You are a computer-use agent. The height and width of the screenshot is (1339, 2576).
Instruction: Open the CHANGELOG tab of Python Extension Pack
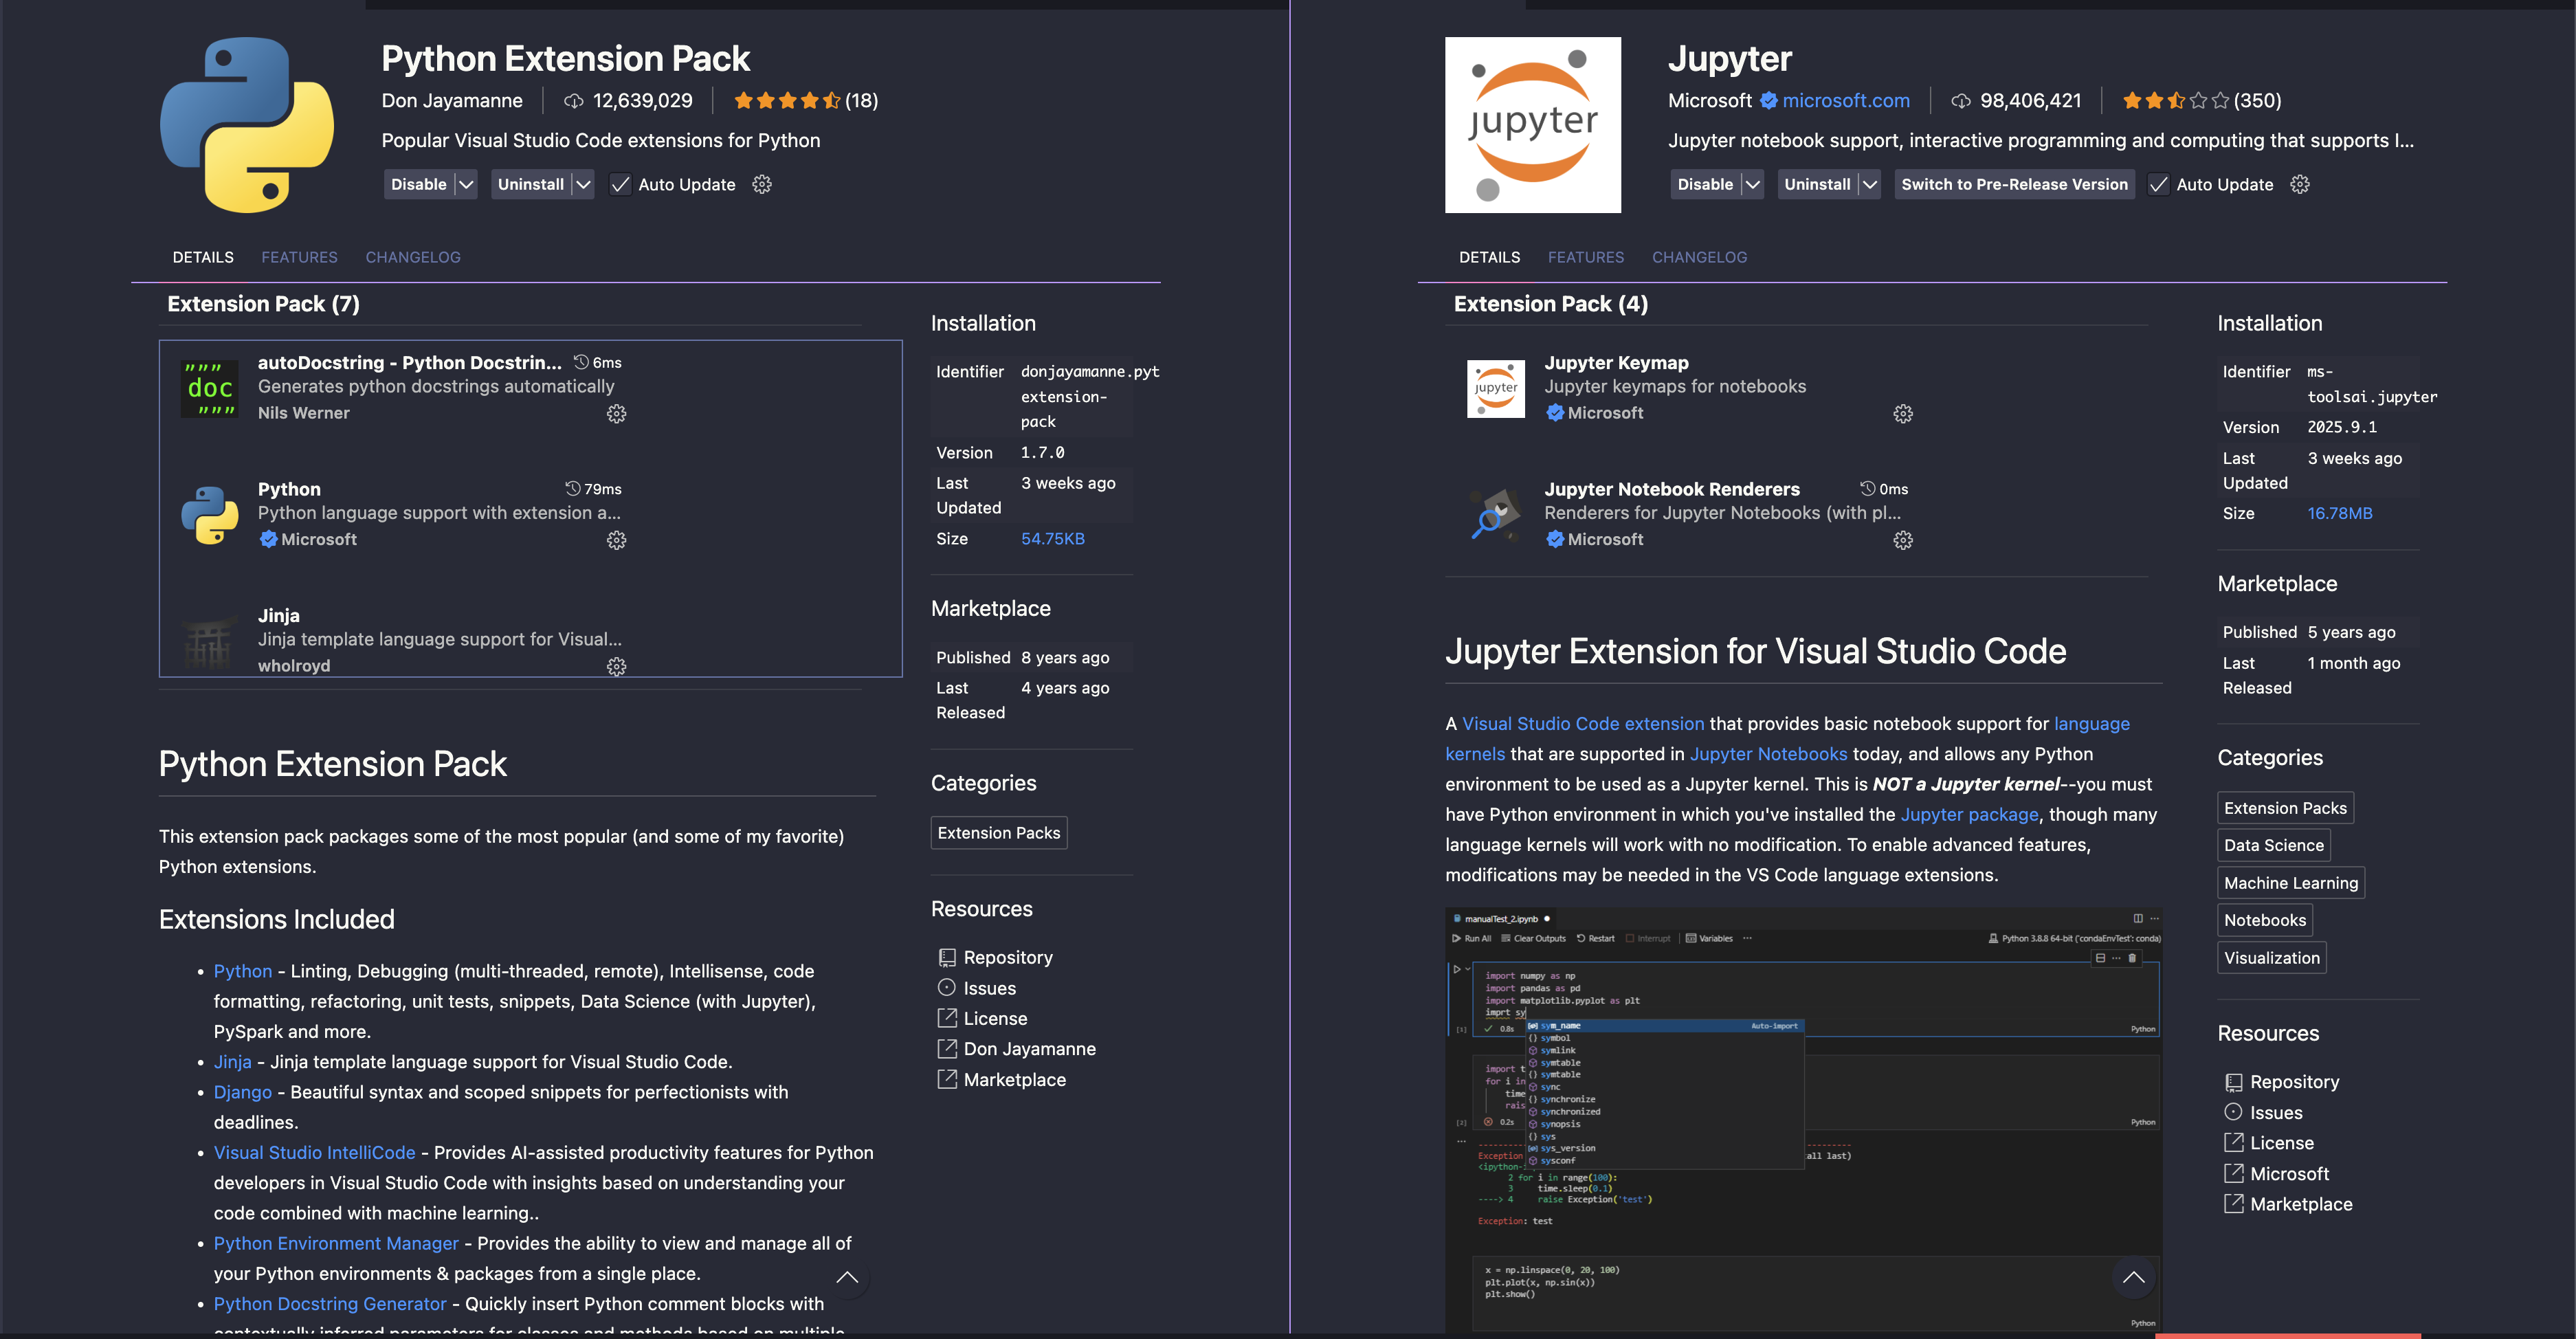tap(413, 257)
